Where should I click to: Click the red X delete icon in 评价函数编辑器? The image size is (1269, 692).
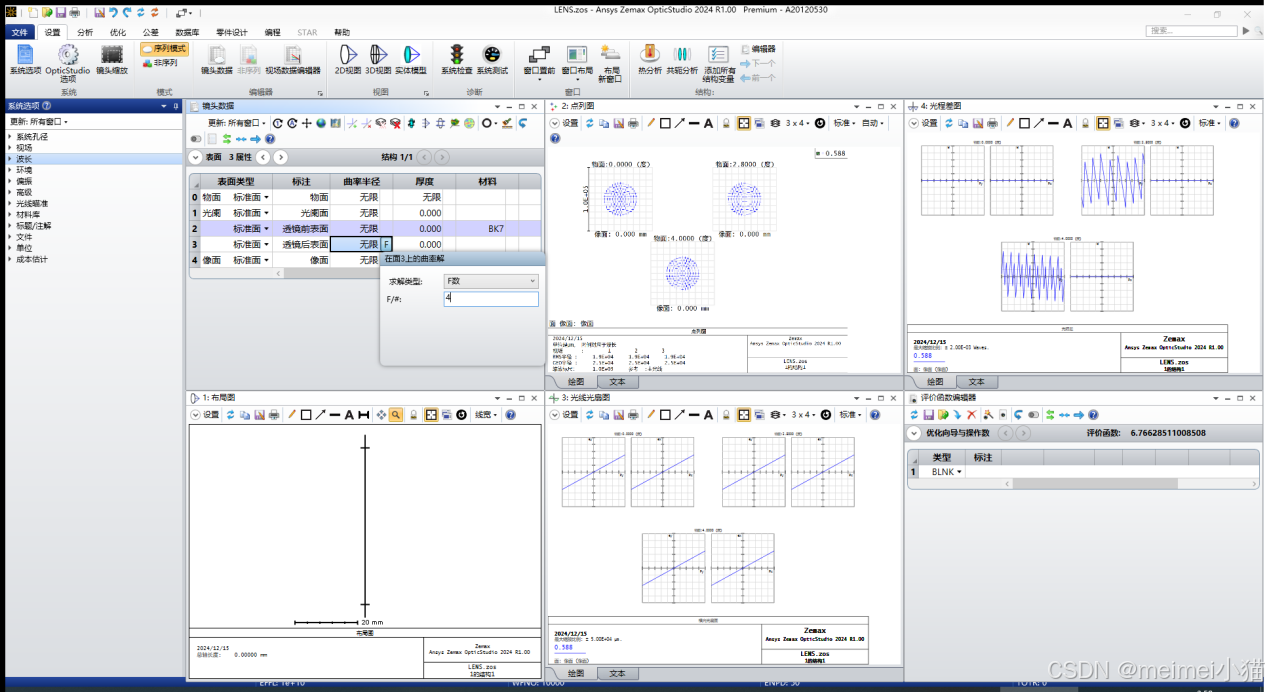point(971,414)
